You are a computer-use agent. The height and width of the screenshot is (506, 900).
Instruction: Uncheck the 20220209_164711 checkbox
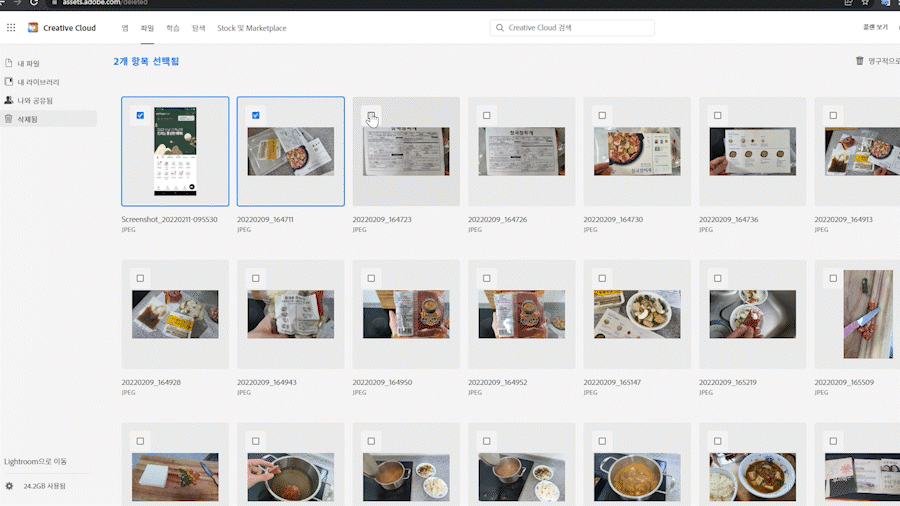(255, 115)
